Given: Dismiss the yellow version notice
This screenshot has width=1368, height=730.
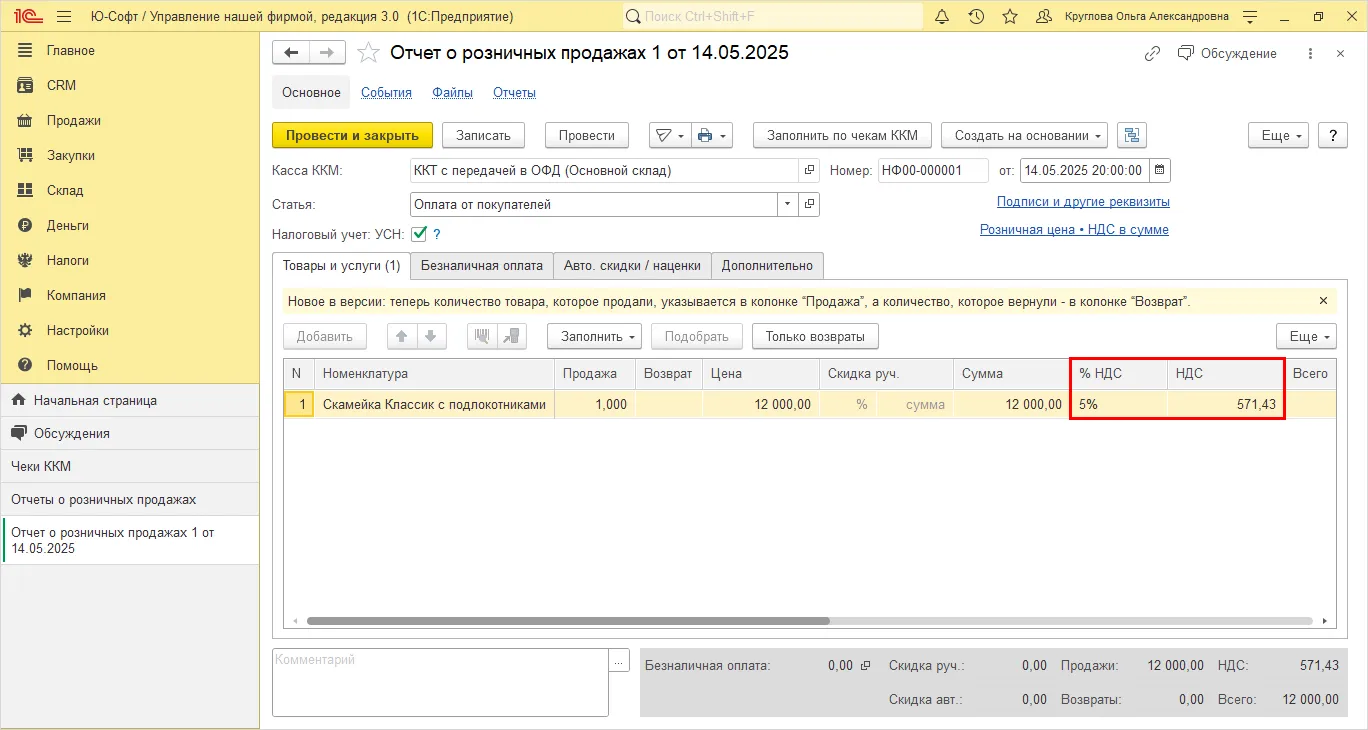Looking at the screenshot, I should (x=1323, y=300).
